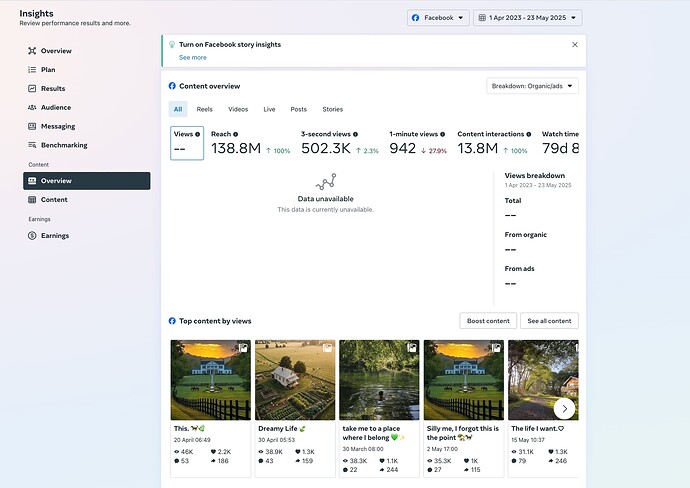This screenshot has height=488, width=690.
Task: Switch to the Posts tab
Action: (x=299, y=109)
